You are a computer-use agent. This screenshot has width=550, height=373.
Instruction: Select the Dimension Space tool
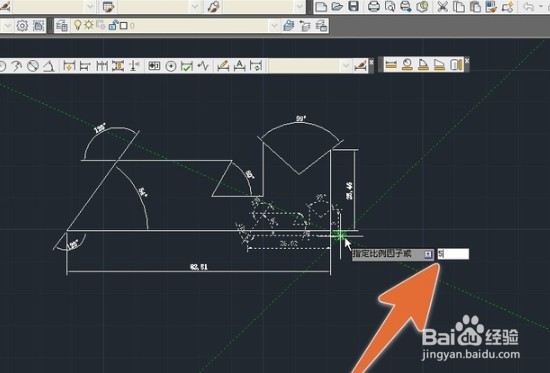coord(118,66)
